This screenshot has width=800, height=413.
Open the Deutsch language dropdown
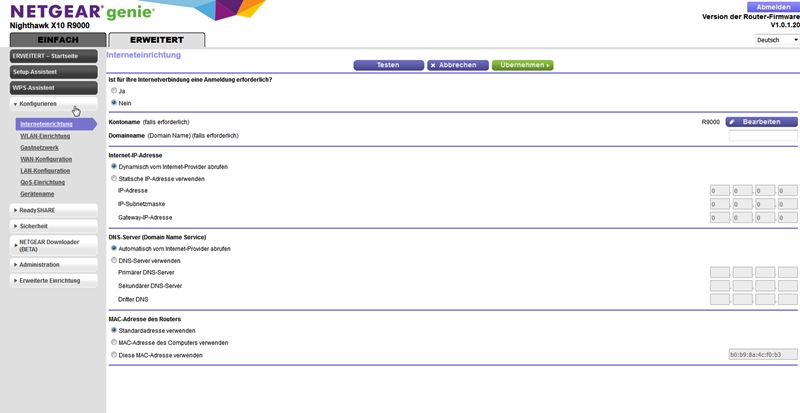coord(776,40)
